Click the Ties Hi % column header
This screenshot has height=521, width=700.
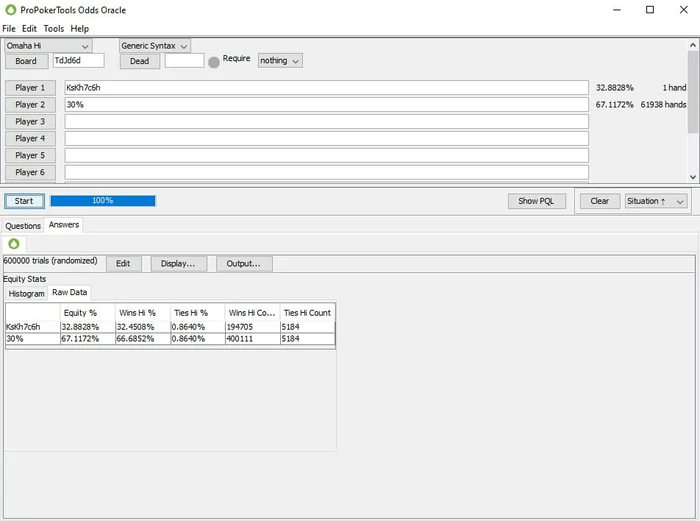[x=198, y=313]
